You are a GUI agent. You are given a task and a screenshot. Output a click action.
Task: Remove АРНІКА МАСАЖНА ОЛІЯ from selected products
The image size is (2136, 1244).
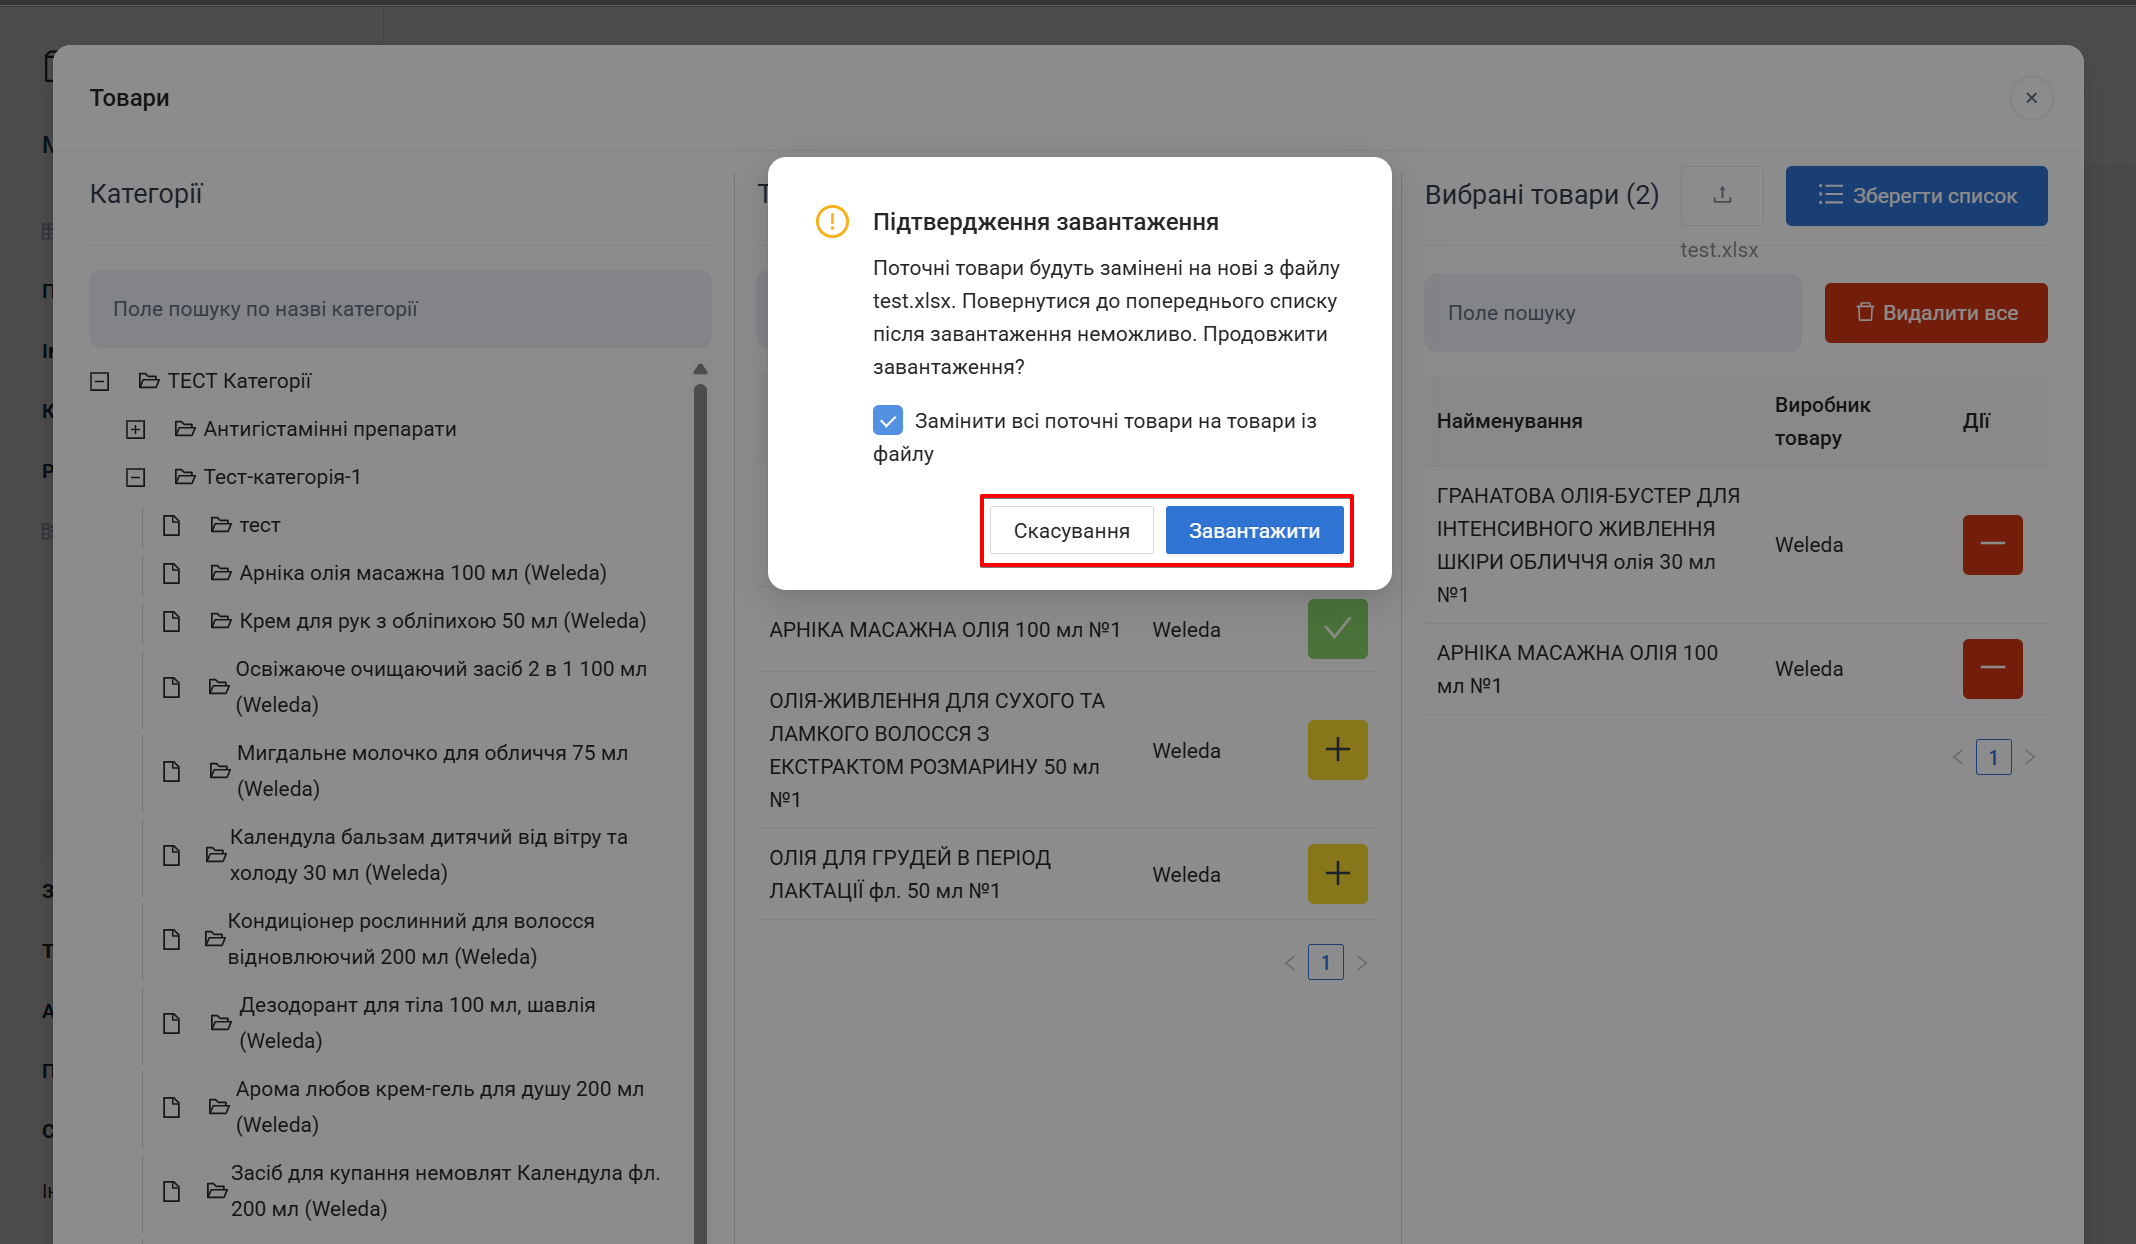(x=1991, y=668)
